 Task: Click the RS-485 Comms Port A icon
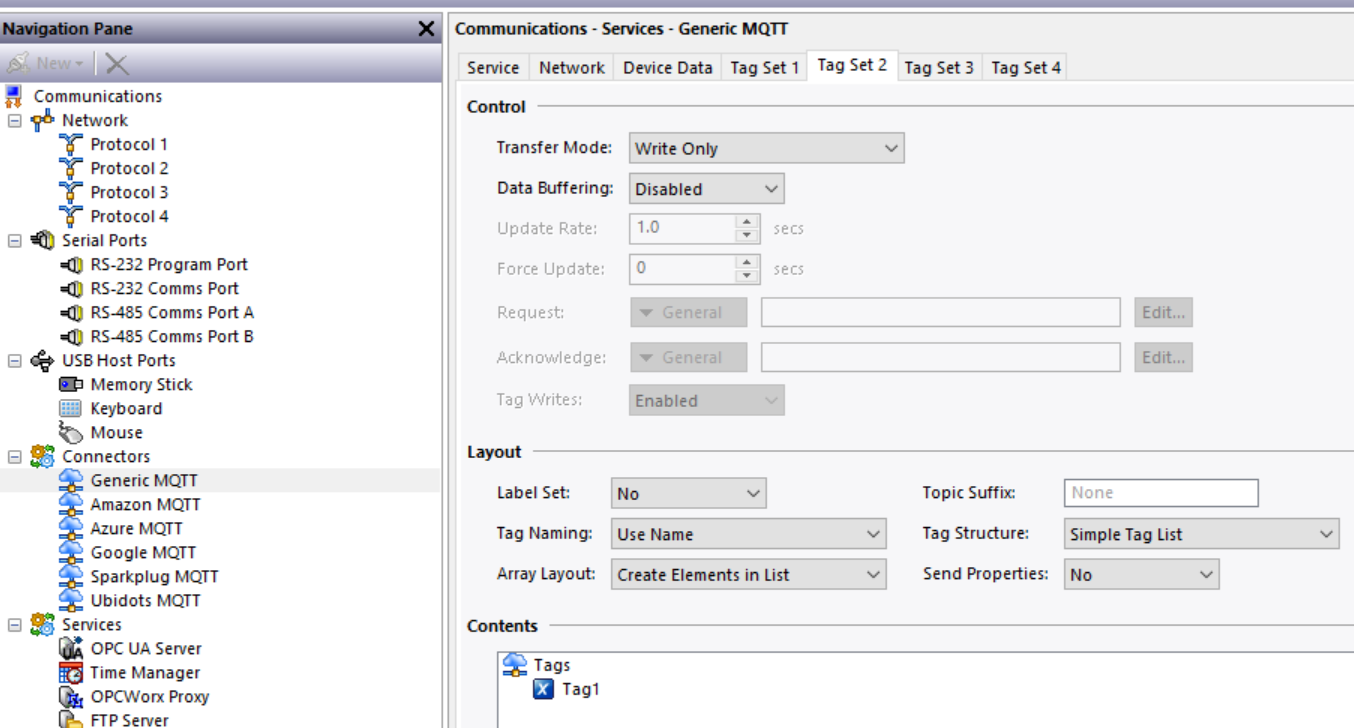pos(71,312)
